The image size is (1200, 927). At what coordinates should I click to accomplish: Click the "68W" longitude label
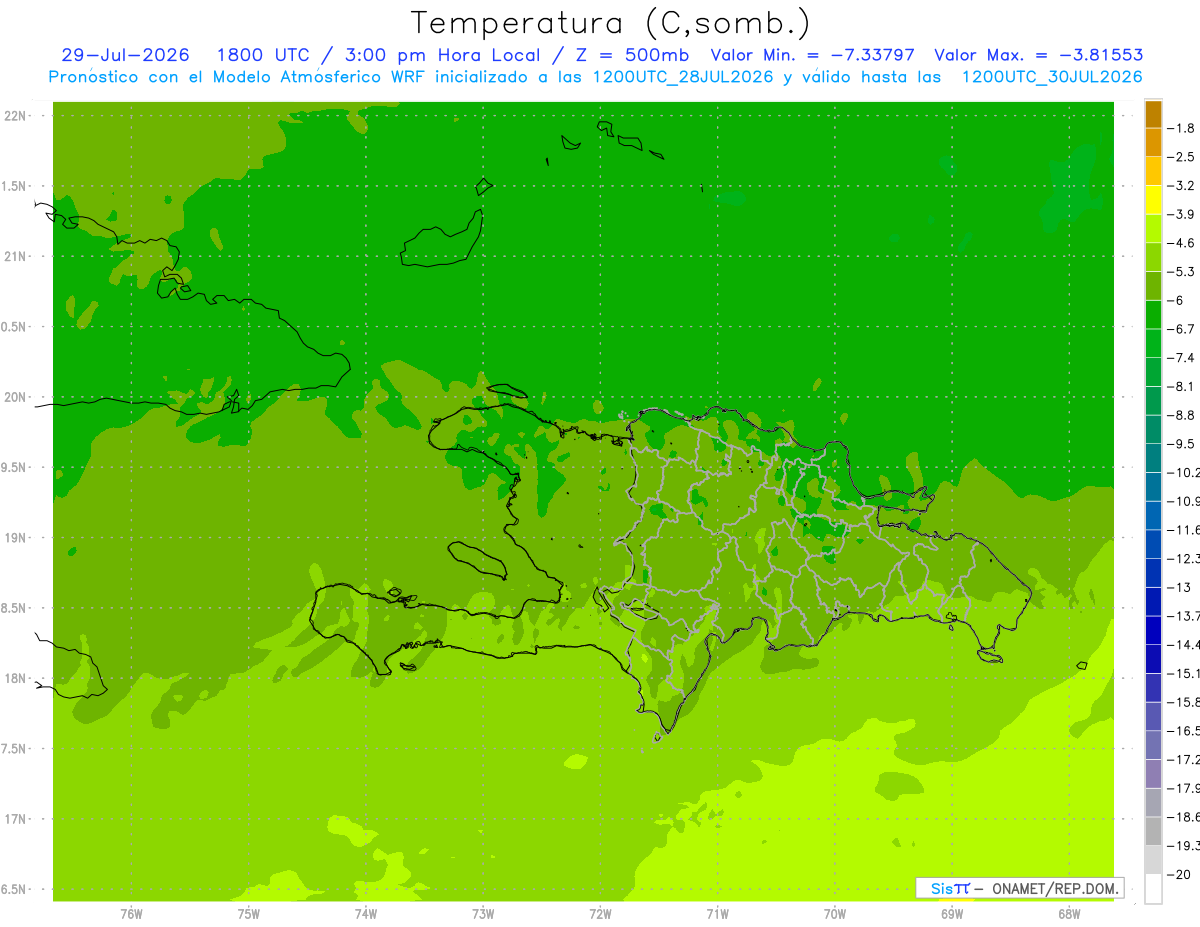pos(1069,914)
